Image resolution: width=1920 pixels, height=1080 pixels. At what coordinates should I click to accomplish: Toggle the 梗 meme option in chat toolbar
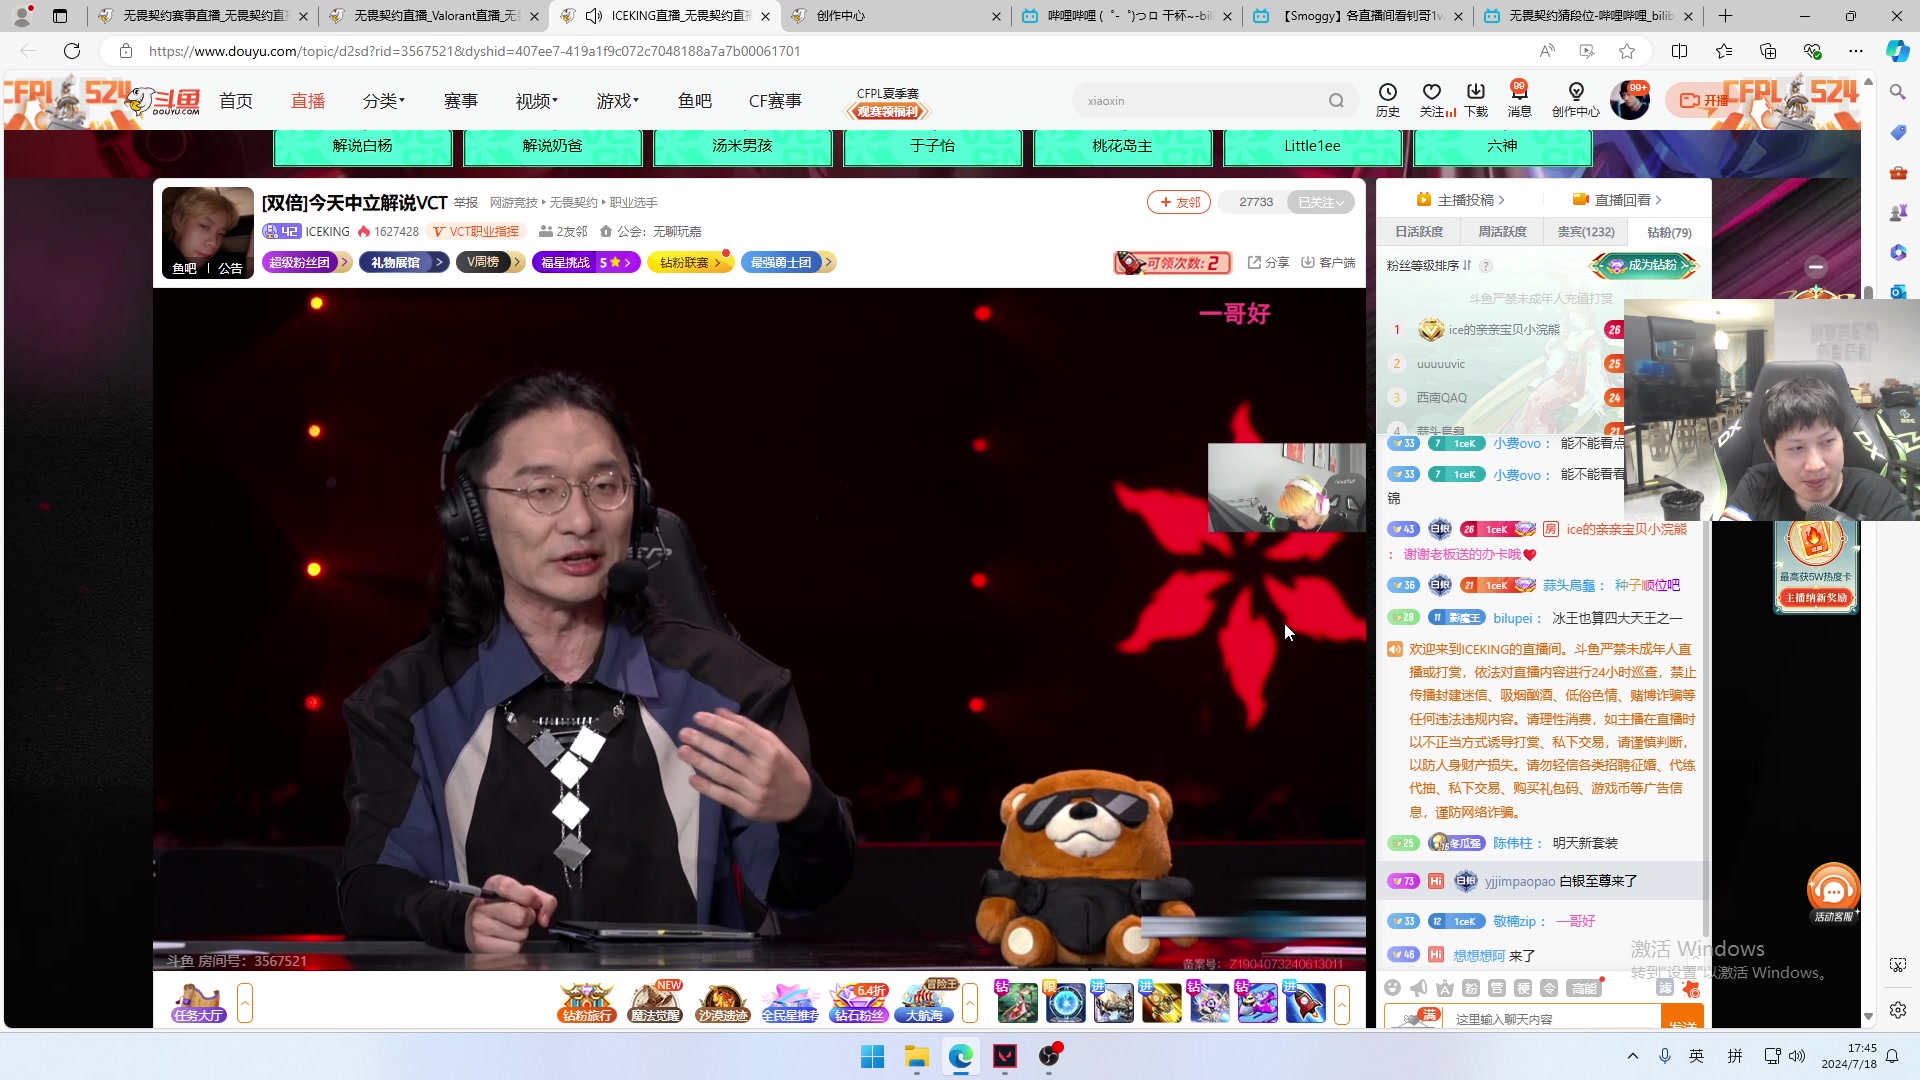click(x=1524, y=988)
